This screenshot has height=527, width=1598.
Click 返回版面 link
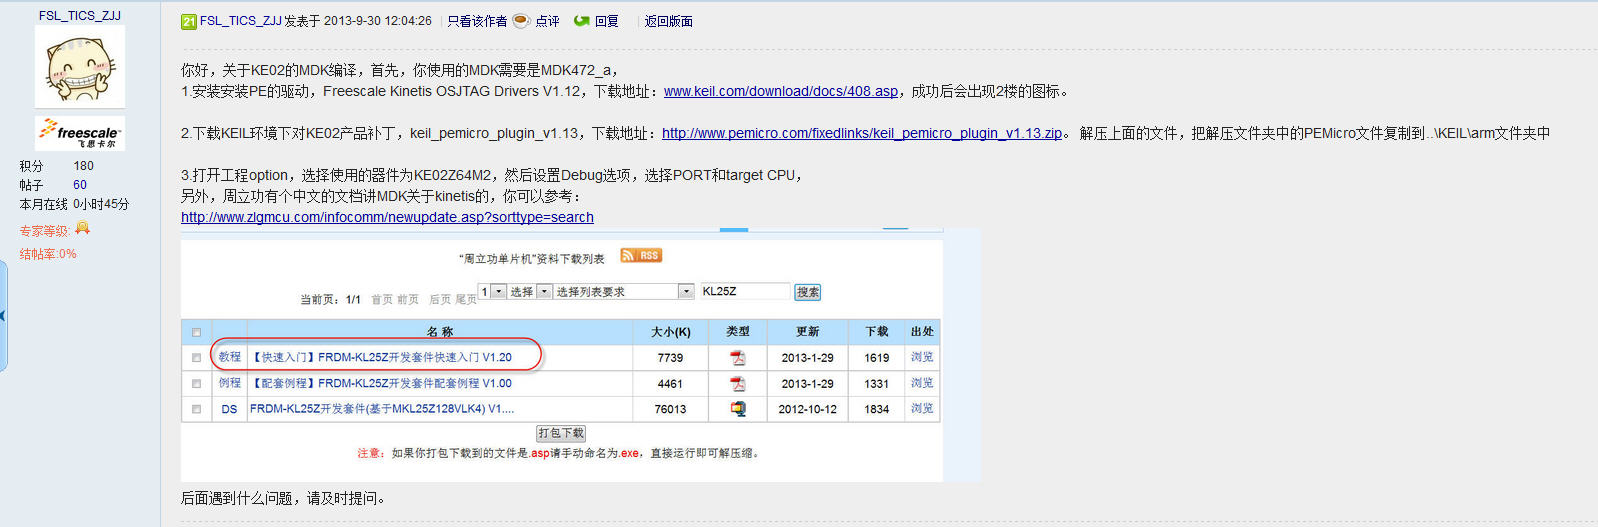point(668,21)
